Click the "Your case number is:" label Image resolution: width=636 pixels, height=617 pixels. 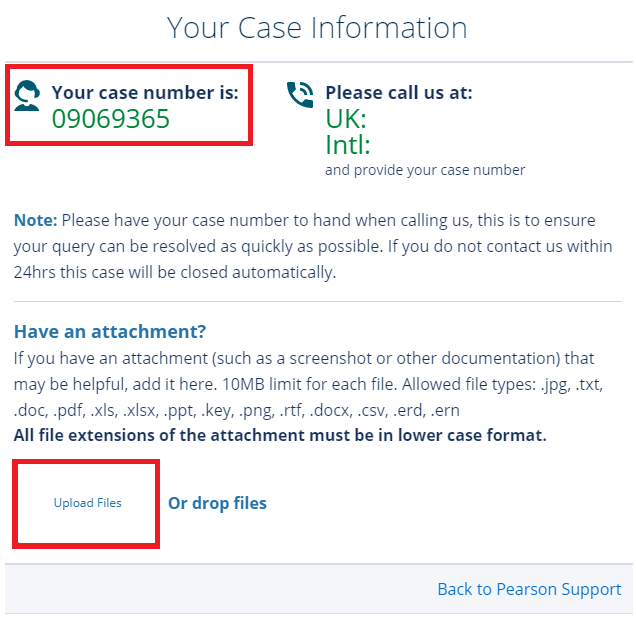click(145, 93)
